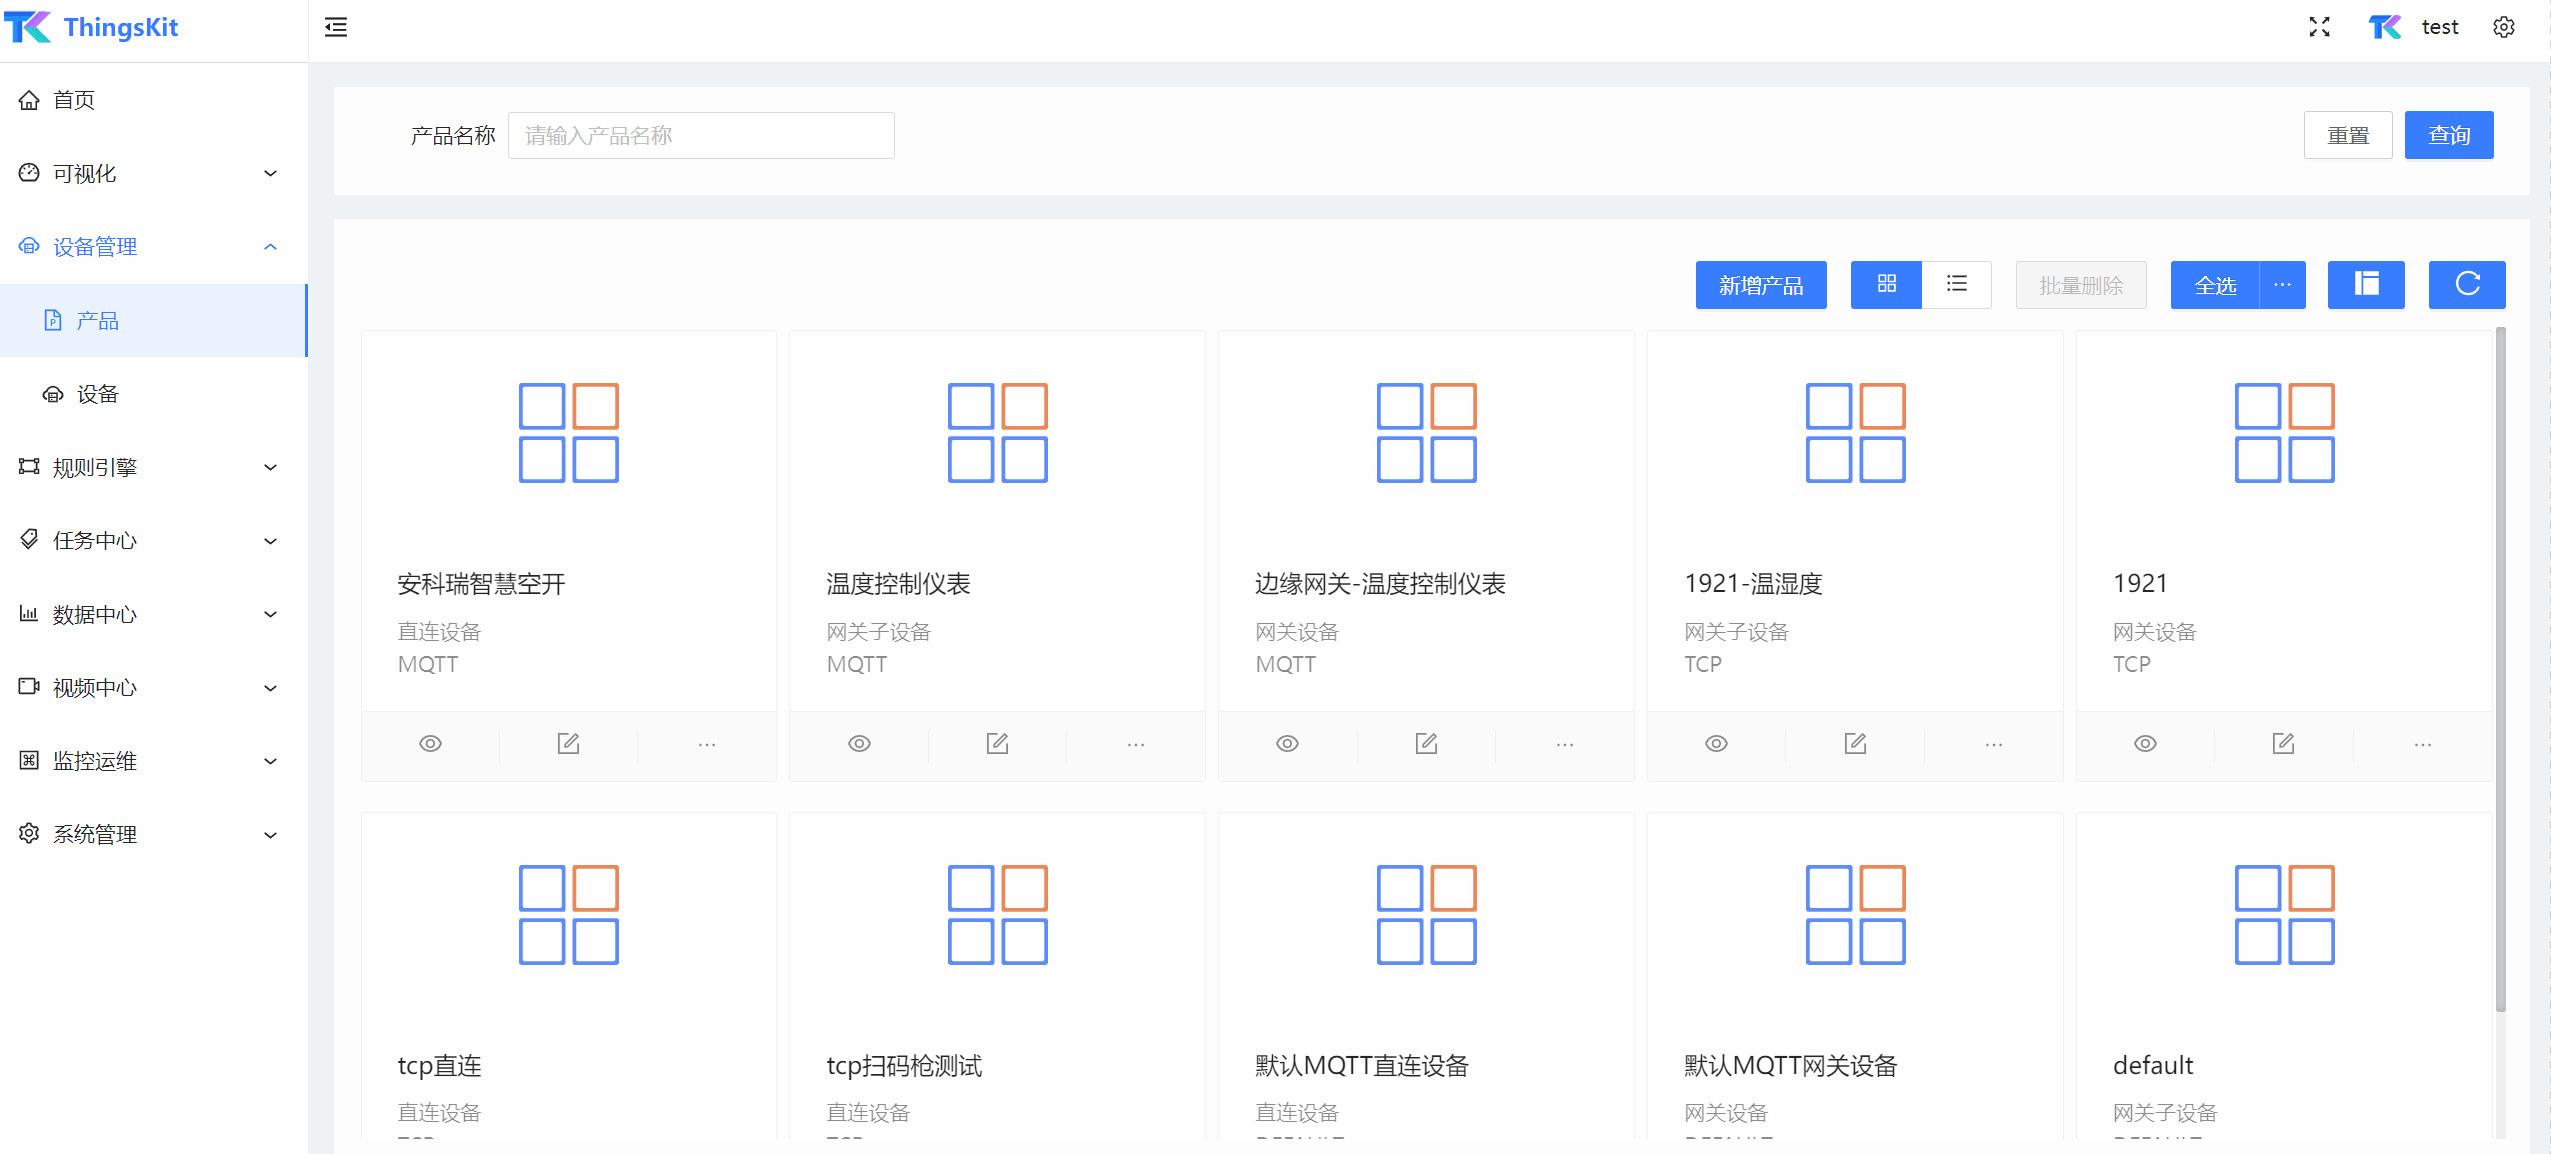This screenshot has width=2551, height=1154.
Task: Edit the 安科瑞智慧空开 product
Action: pyautogui.click(x=568, y=744)
